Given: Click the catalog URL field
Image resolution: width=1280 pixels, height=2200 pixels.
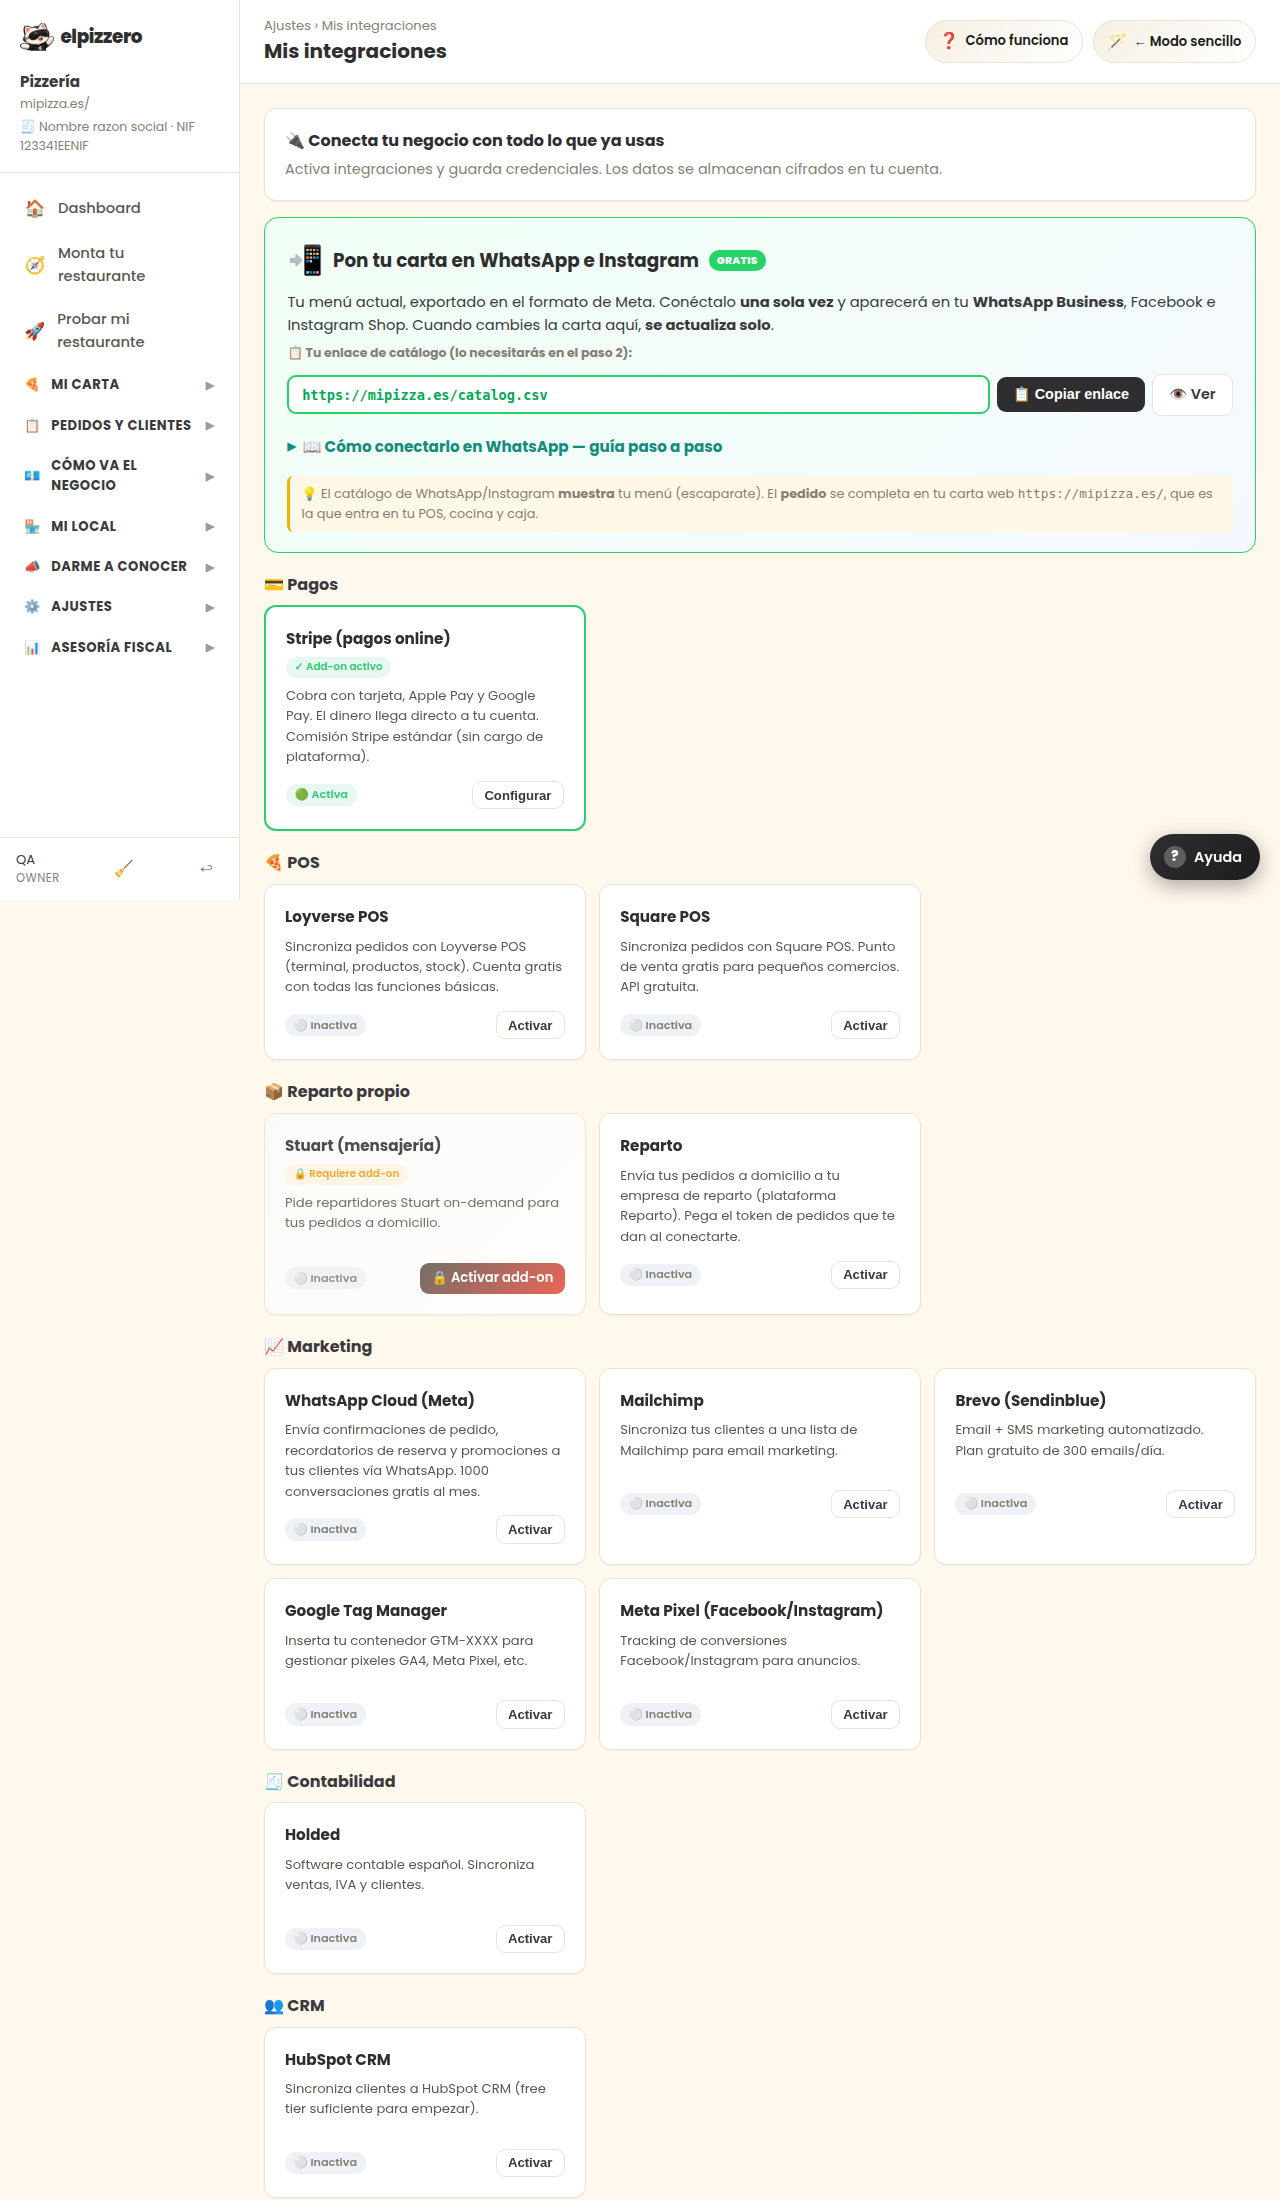Looking at the screenshot, I should pyautogui.click(x=638, y=395).
